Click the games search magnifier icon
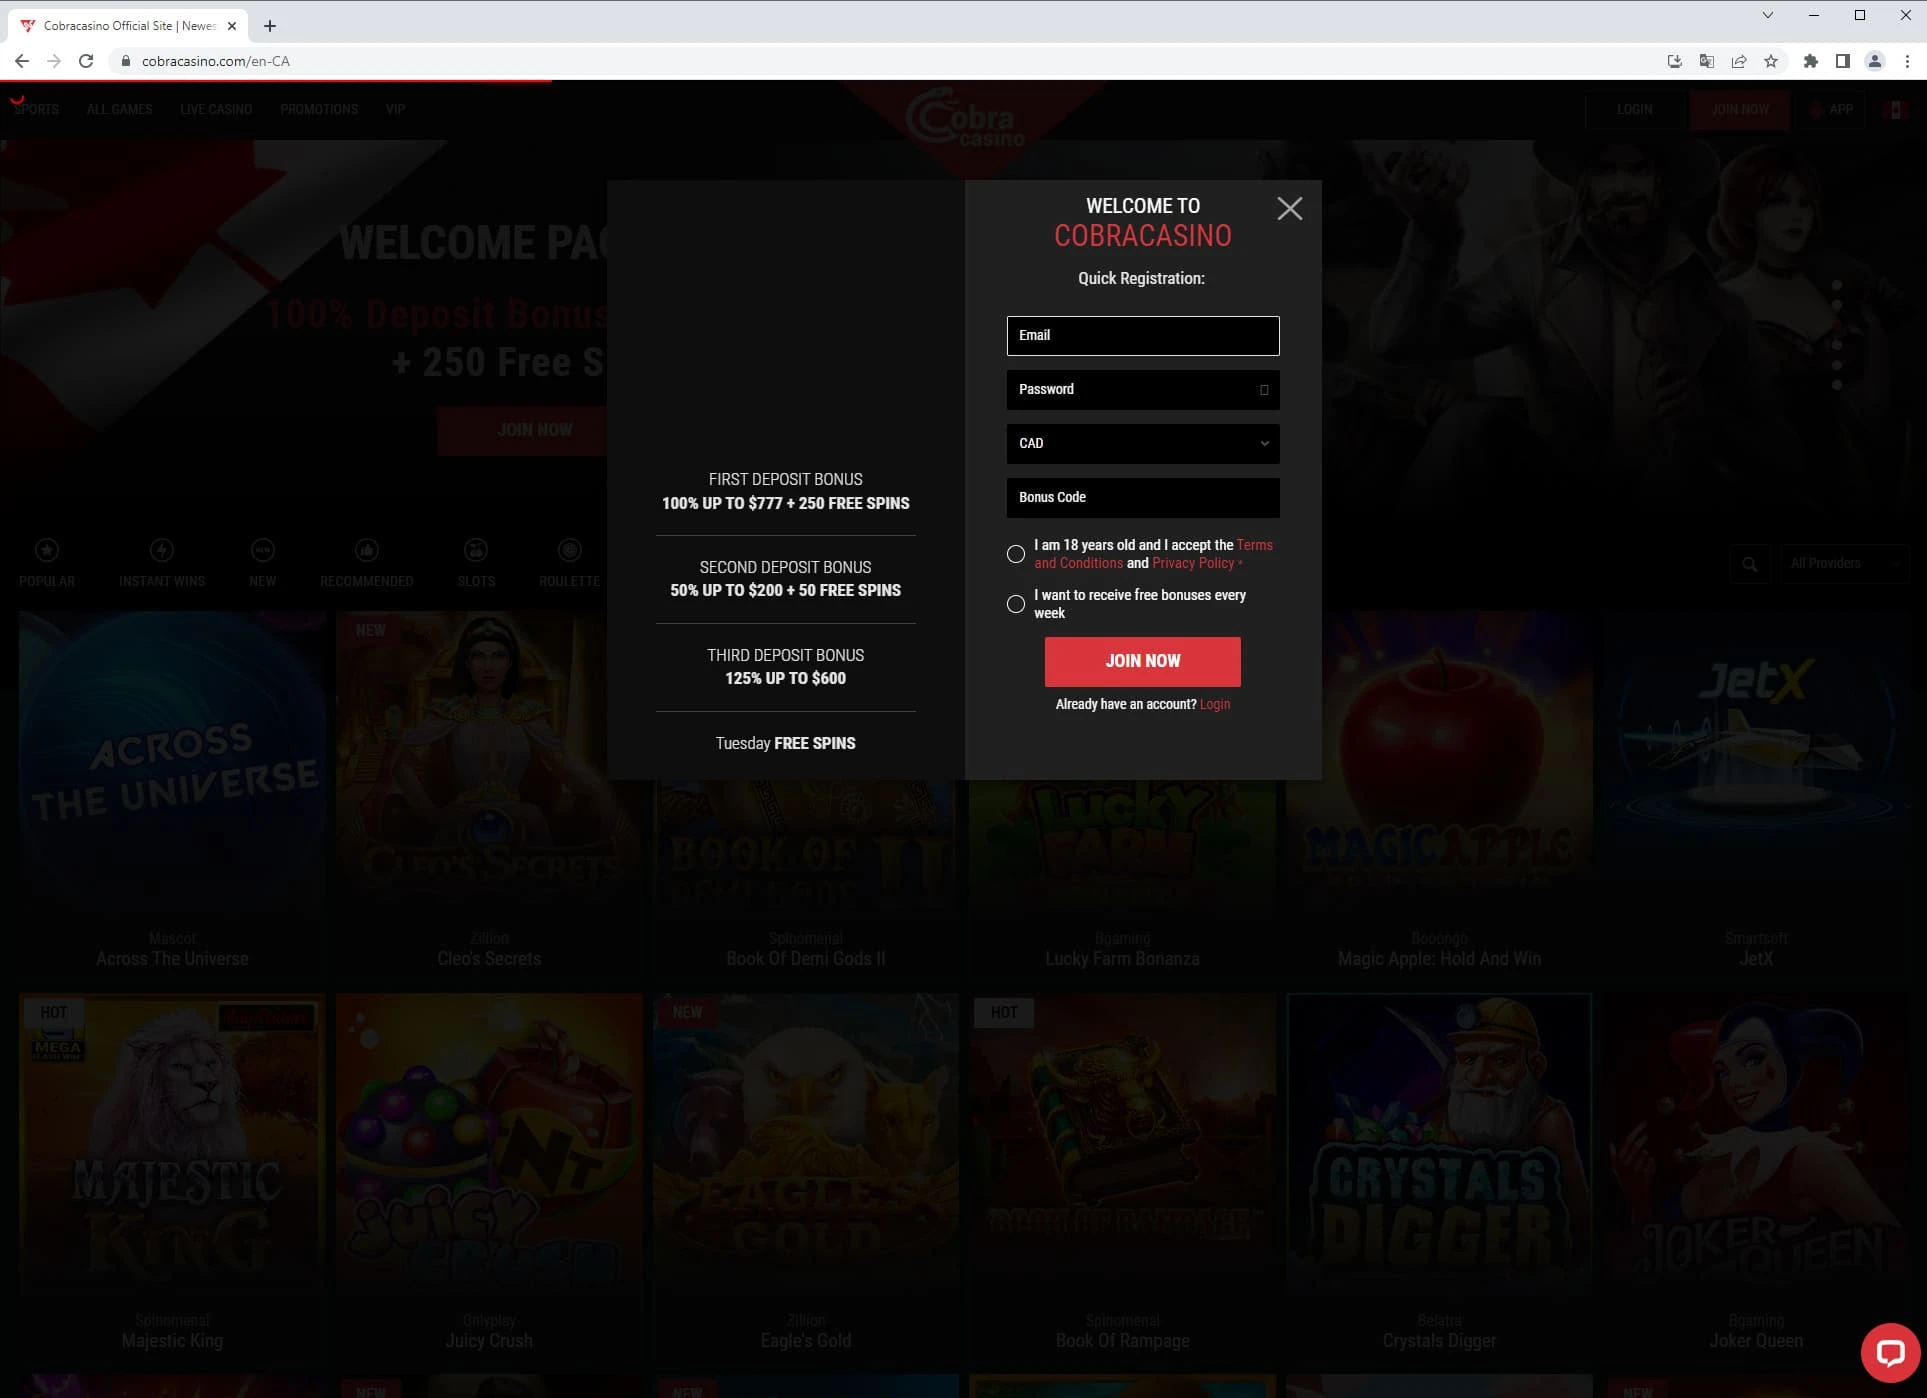Screen dimensions: 1927x1398 (1749, 564)
